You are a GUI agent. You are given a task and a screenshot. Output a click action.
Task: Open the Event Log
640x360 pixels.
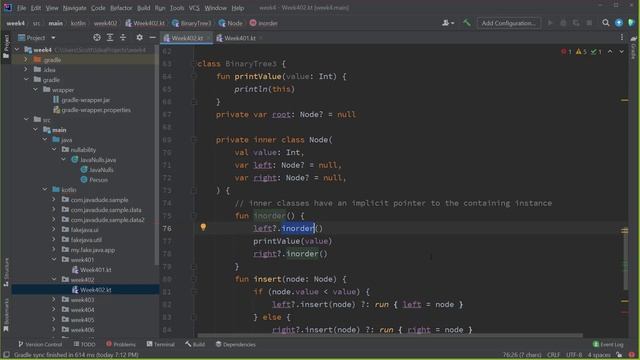click(608, 344)
